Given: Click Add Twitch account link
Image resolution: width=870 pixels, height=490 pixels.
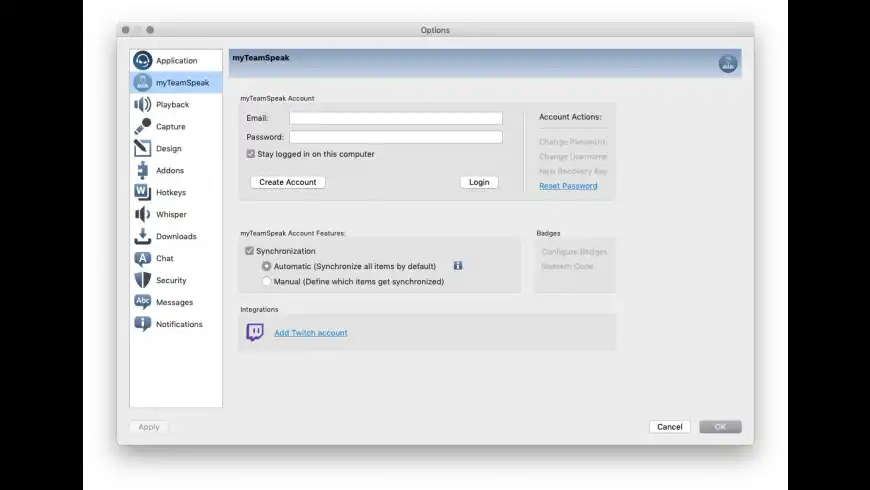Looking at the screenshot, I should [311, 333].
